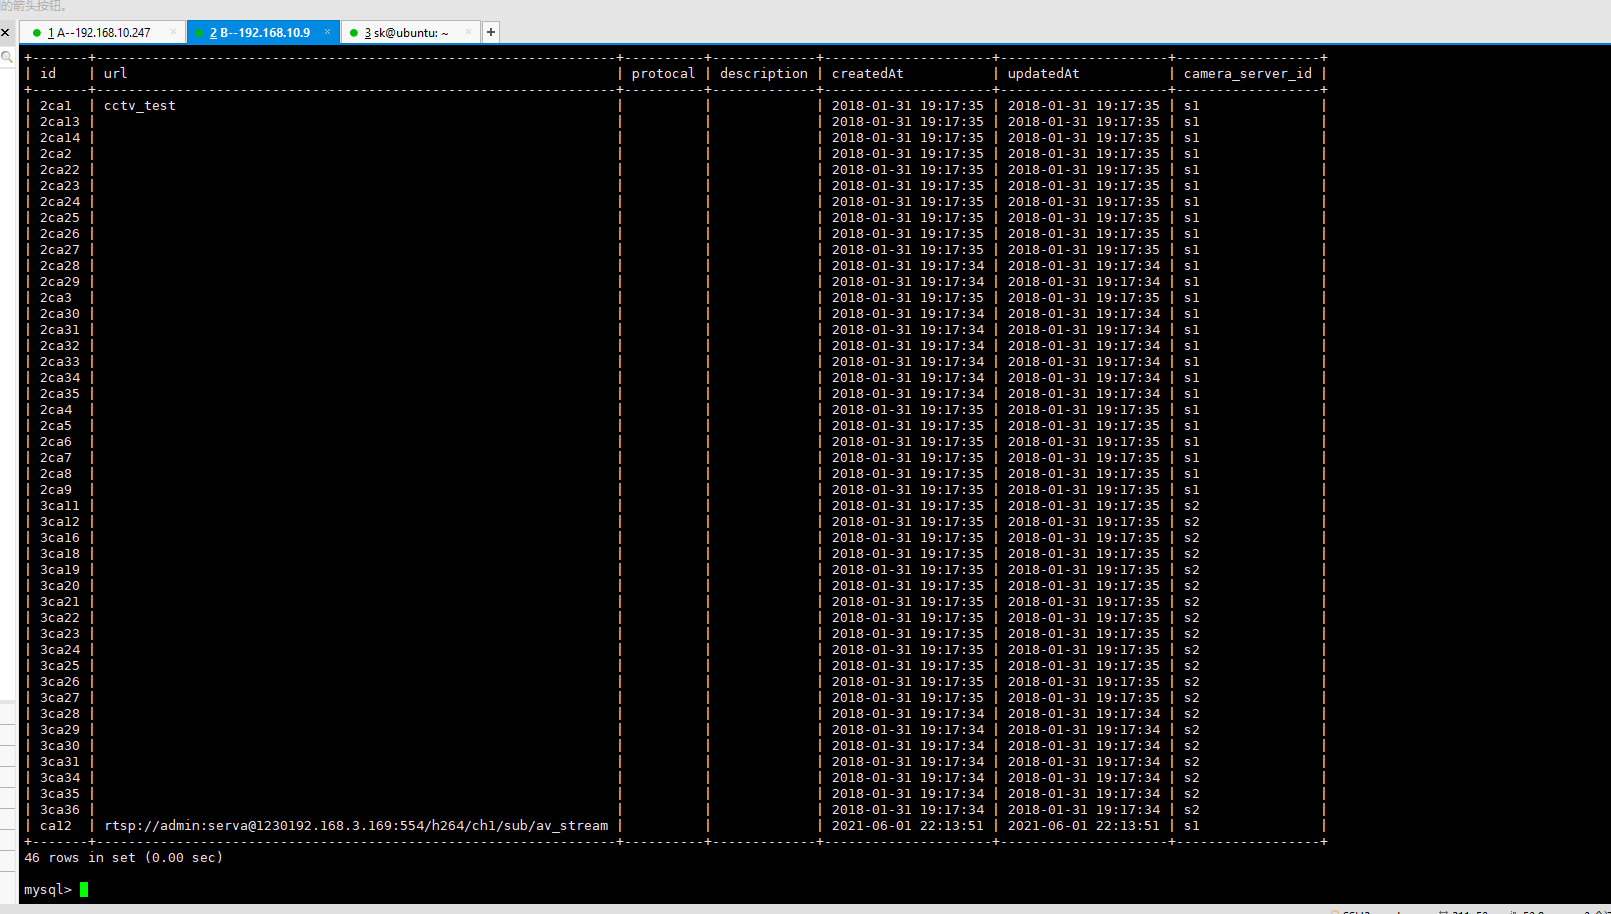The height and width of the screenshot is (914, 1611).
Task: Click createdAt value 2021-06-01 22:13:51
Action: [x=908, y=825]
